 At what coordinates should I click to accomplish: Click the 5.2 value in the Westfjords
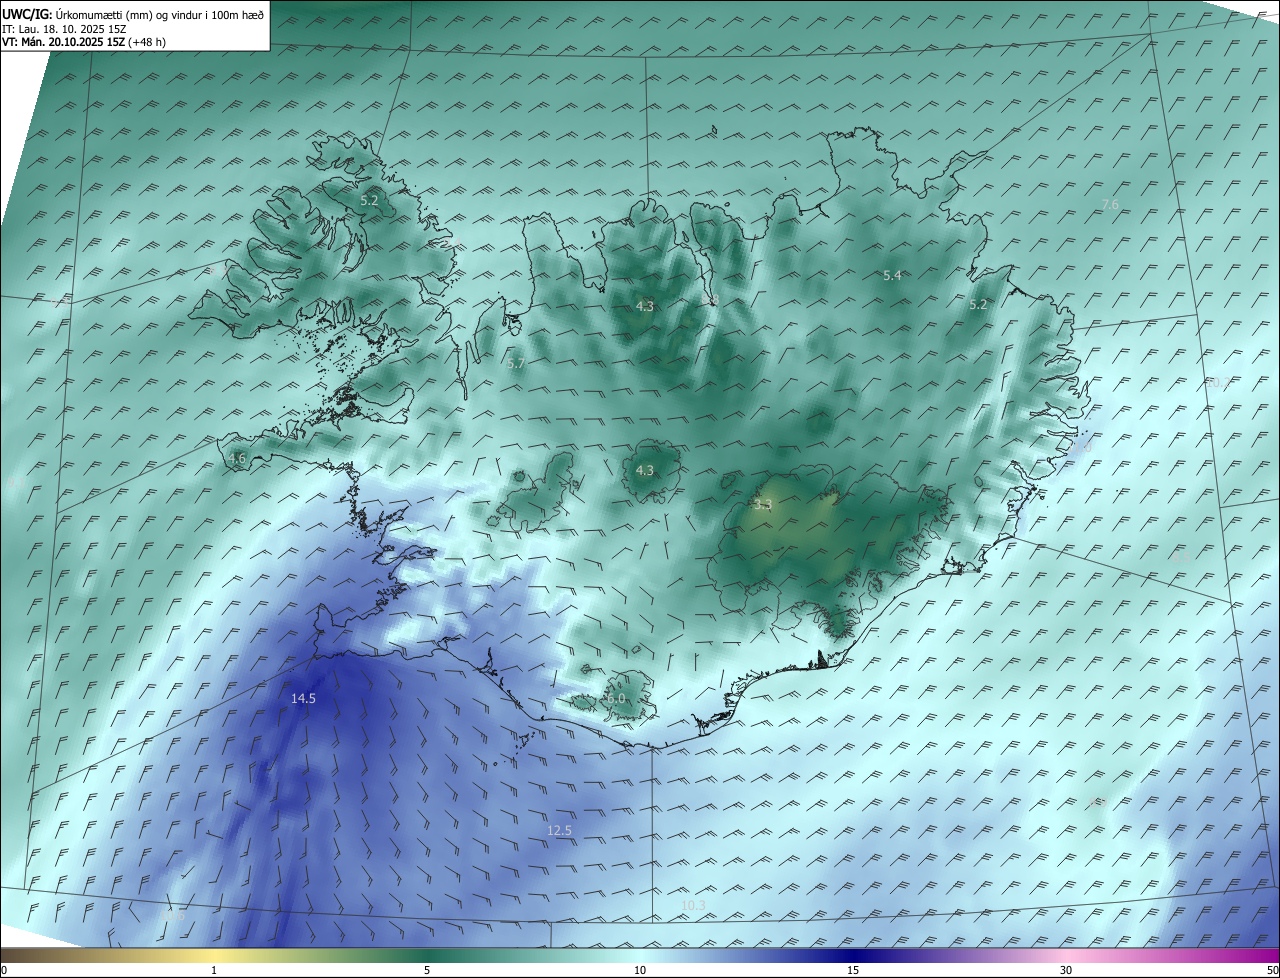click(x=369, y=200)
